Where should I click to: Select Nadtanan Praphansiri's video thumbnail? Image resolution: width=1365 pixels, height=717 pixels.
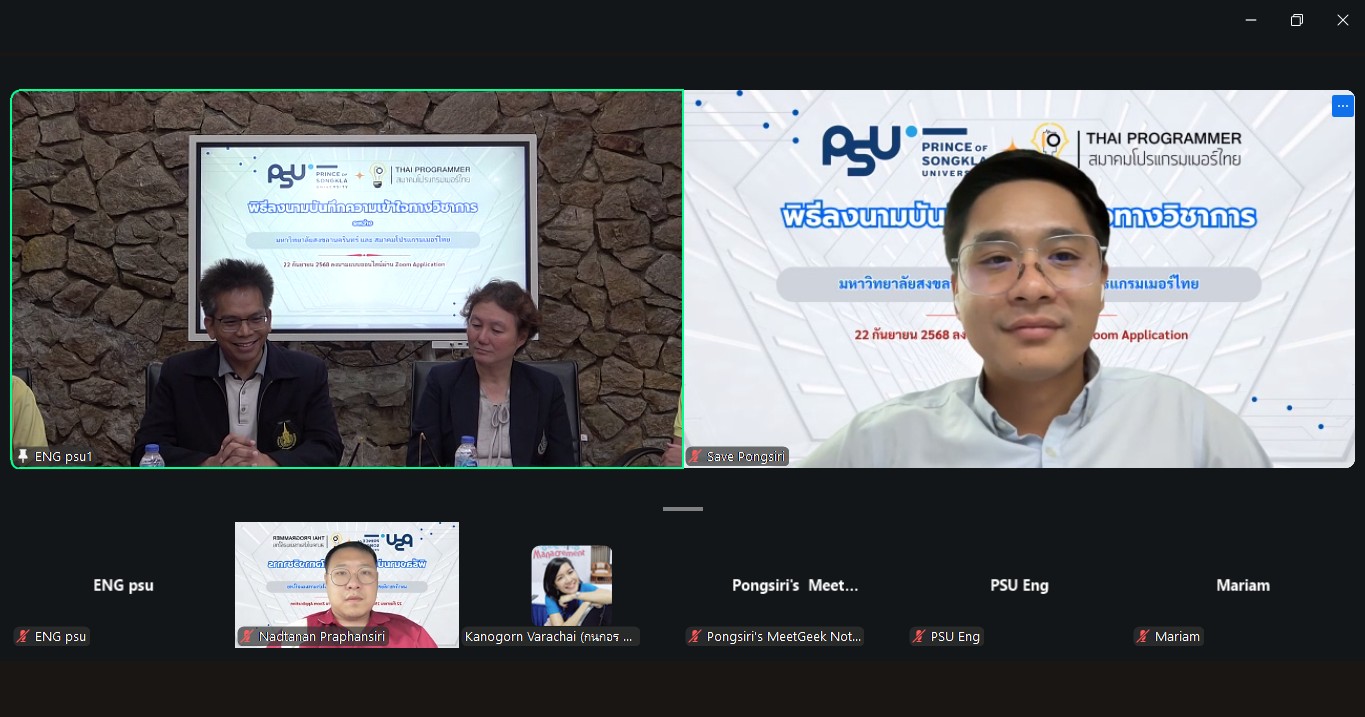tap(346, 580)
